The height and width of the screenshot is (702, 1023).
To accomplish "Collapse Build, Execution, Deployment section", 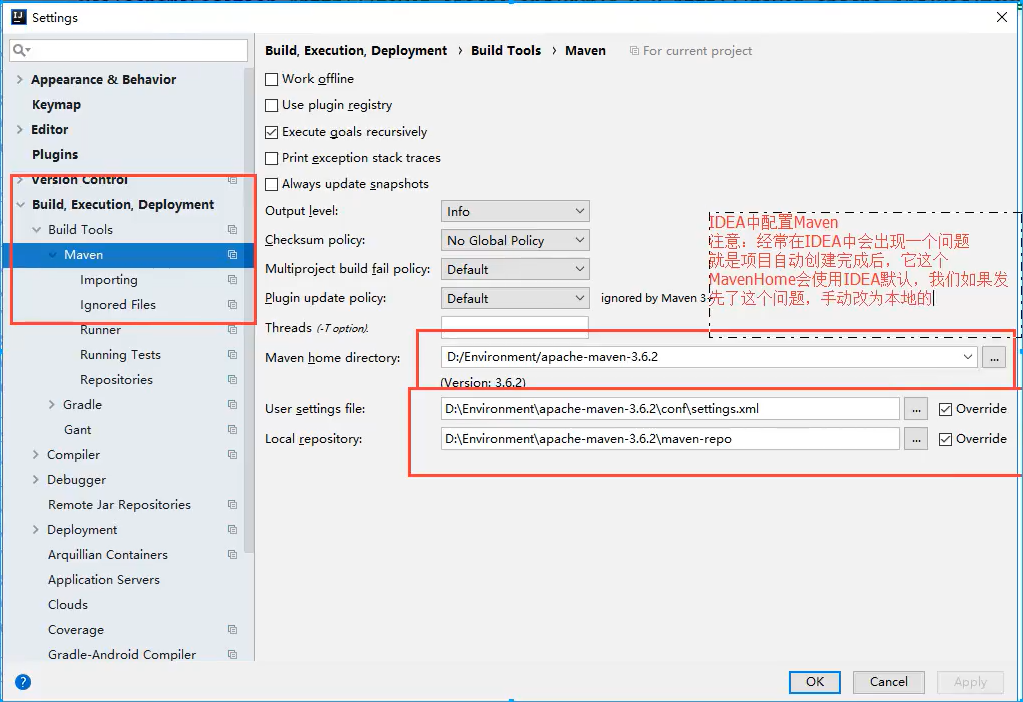I will pyautogui.click(x=20, y=204).
